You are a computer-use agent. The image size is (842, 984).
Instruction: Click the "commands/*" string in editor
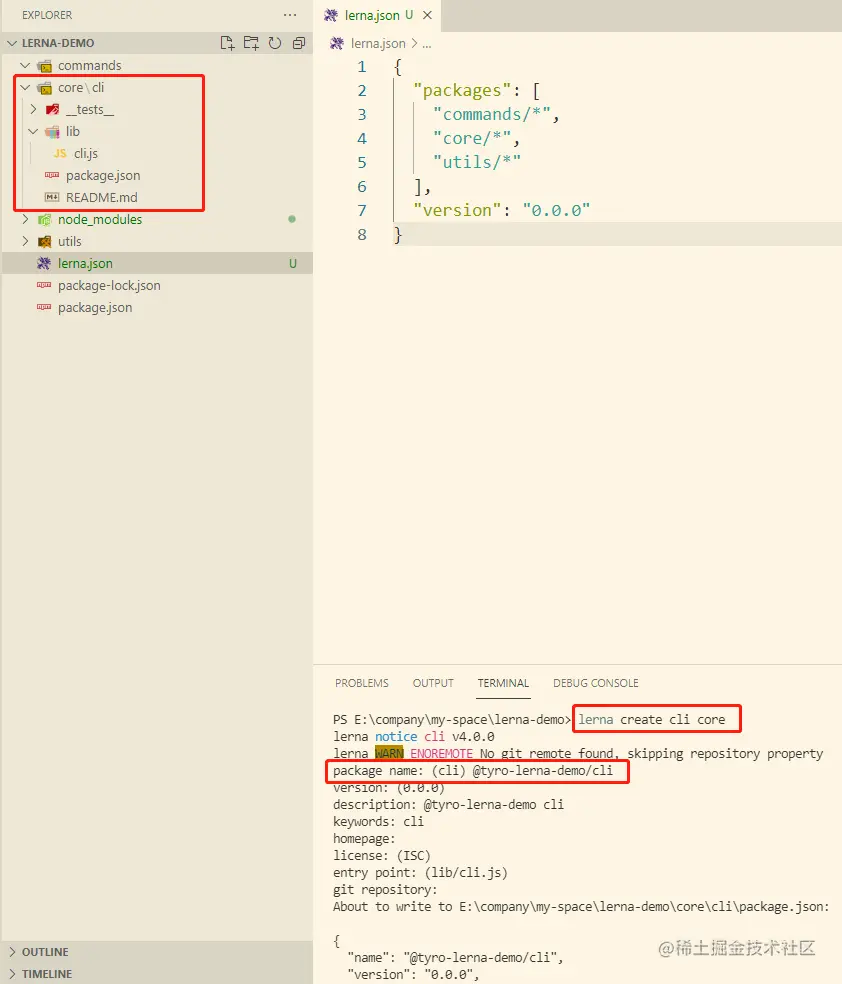(492, 114)
